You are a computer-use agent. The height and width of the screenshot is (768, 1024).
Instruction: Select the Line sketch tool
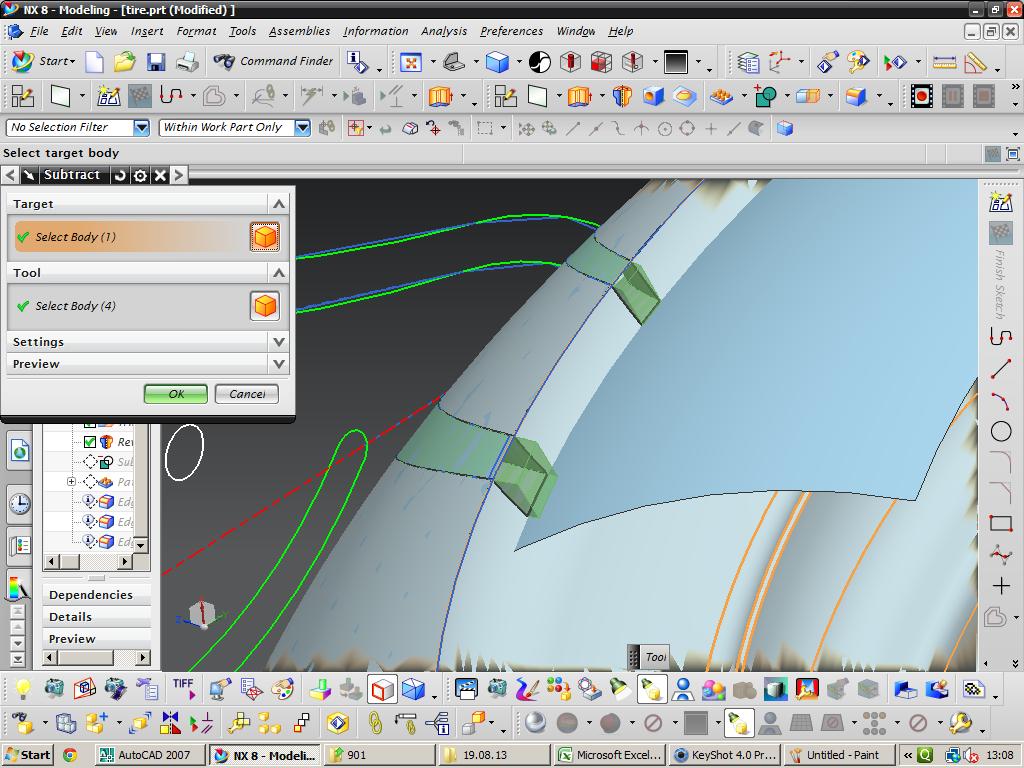click(x=1000, y=369)
